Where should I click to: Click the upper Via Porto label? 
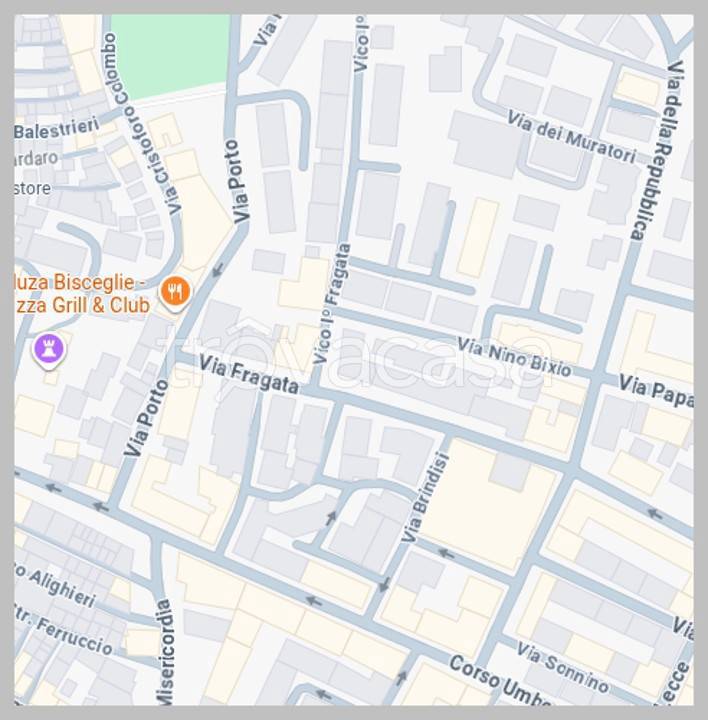click(x=237, y=181)
